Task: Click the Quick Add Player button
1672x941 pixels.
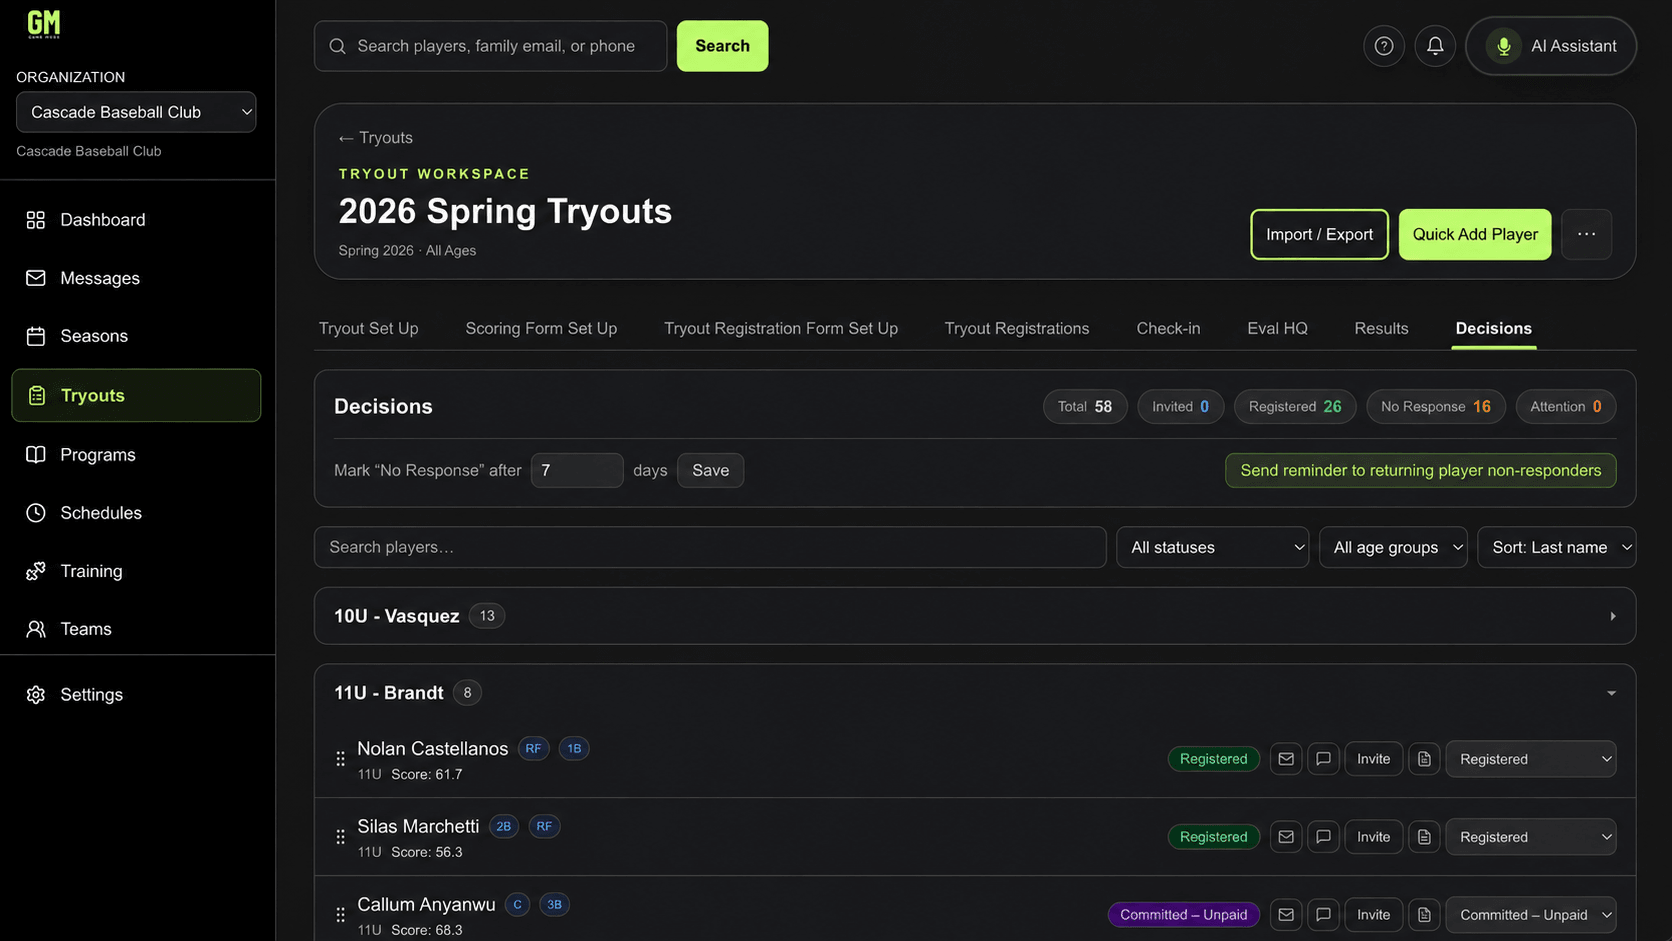Action: (1475, 234)
